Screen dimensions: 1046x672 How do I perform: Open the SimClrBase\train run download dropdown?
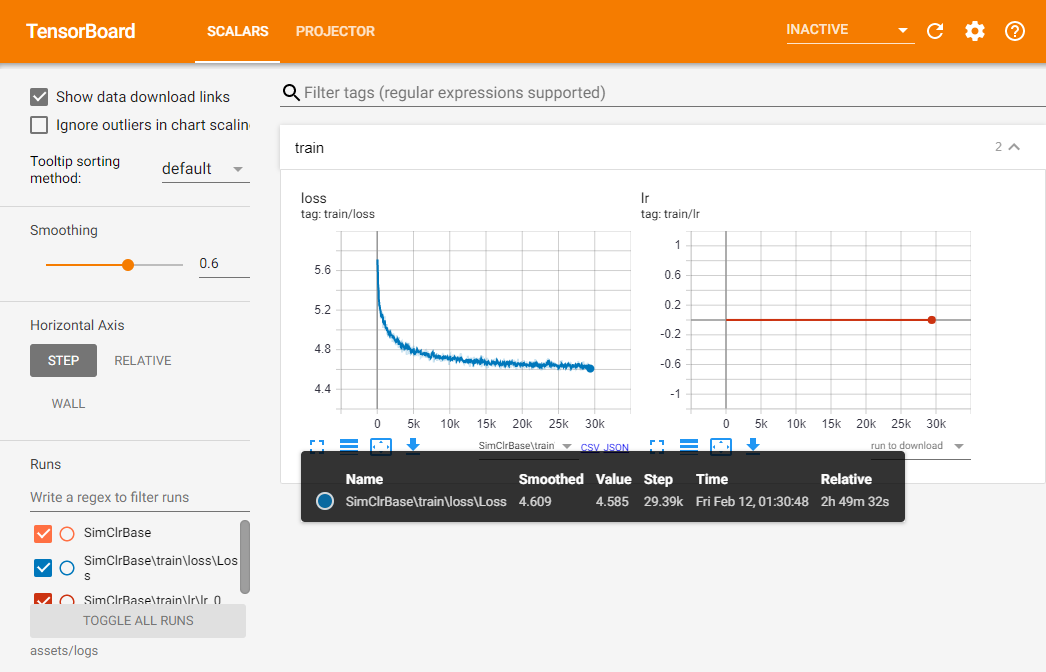point(527,446)
